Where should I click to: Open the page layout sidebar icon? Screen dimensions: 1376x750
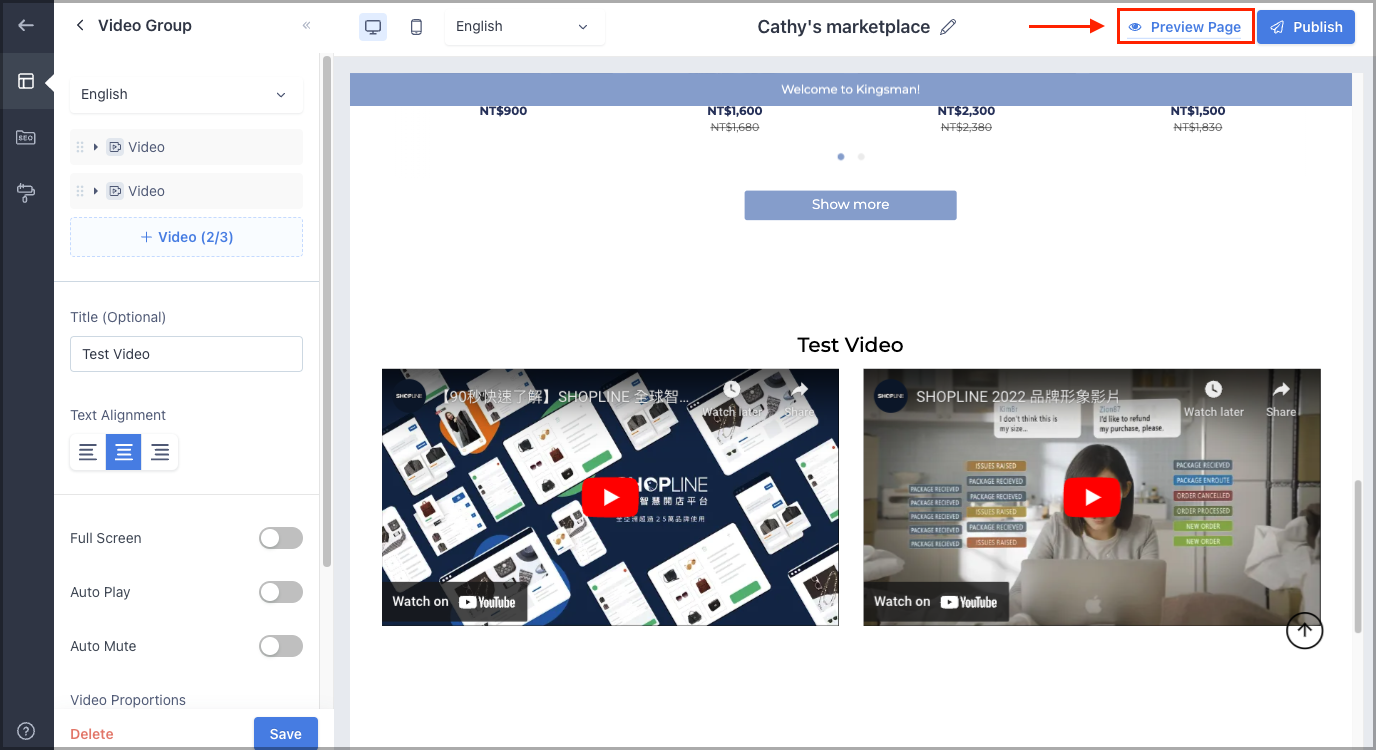tap(26, 81)
